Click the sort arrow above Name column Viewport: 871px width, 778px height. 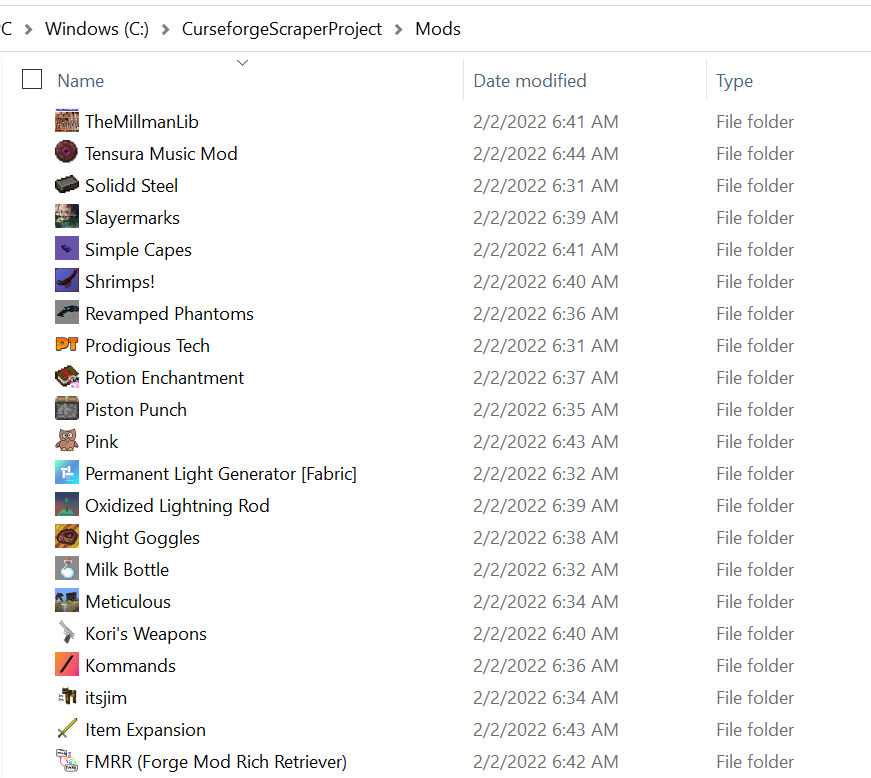[242, 63]
